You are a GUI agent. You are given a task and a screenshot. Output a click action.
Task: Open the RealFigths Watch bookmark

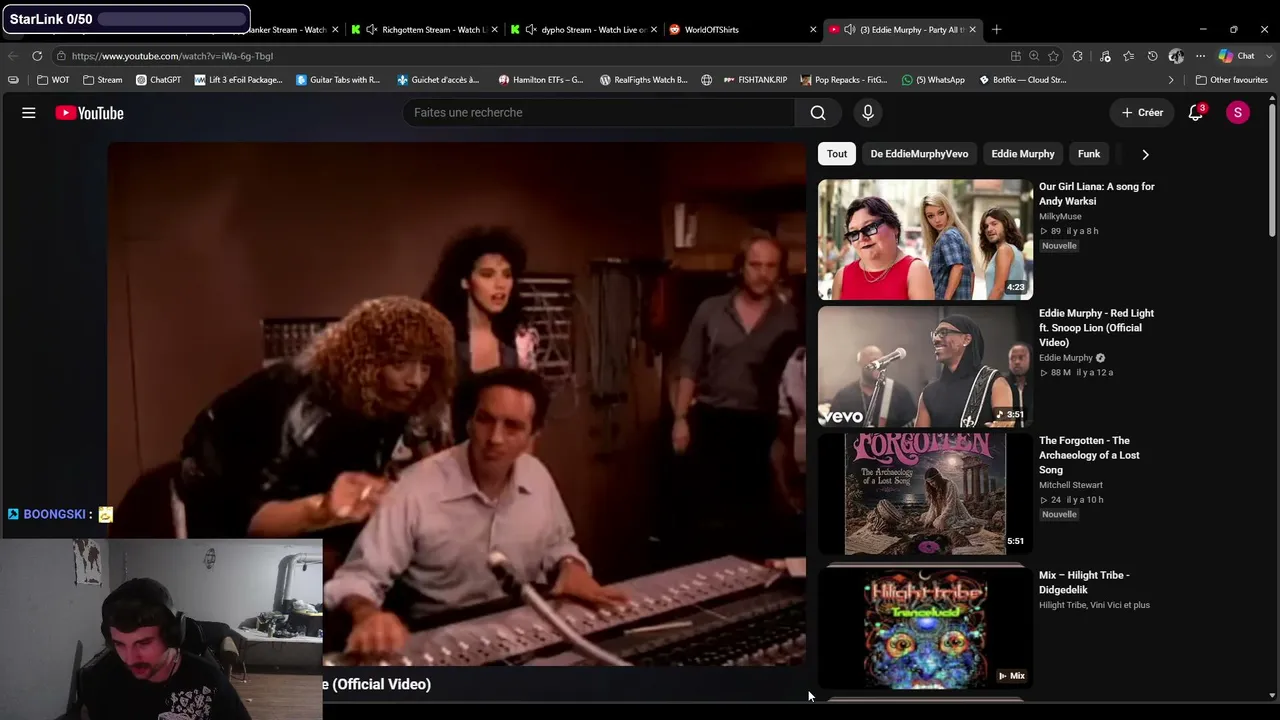(643, 80)
